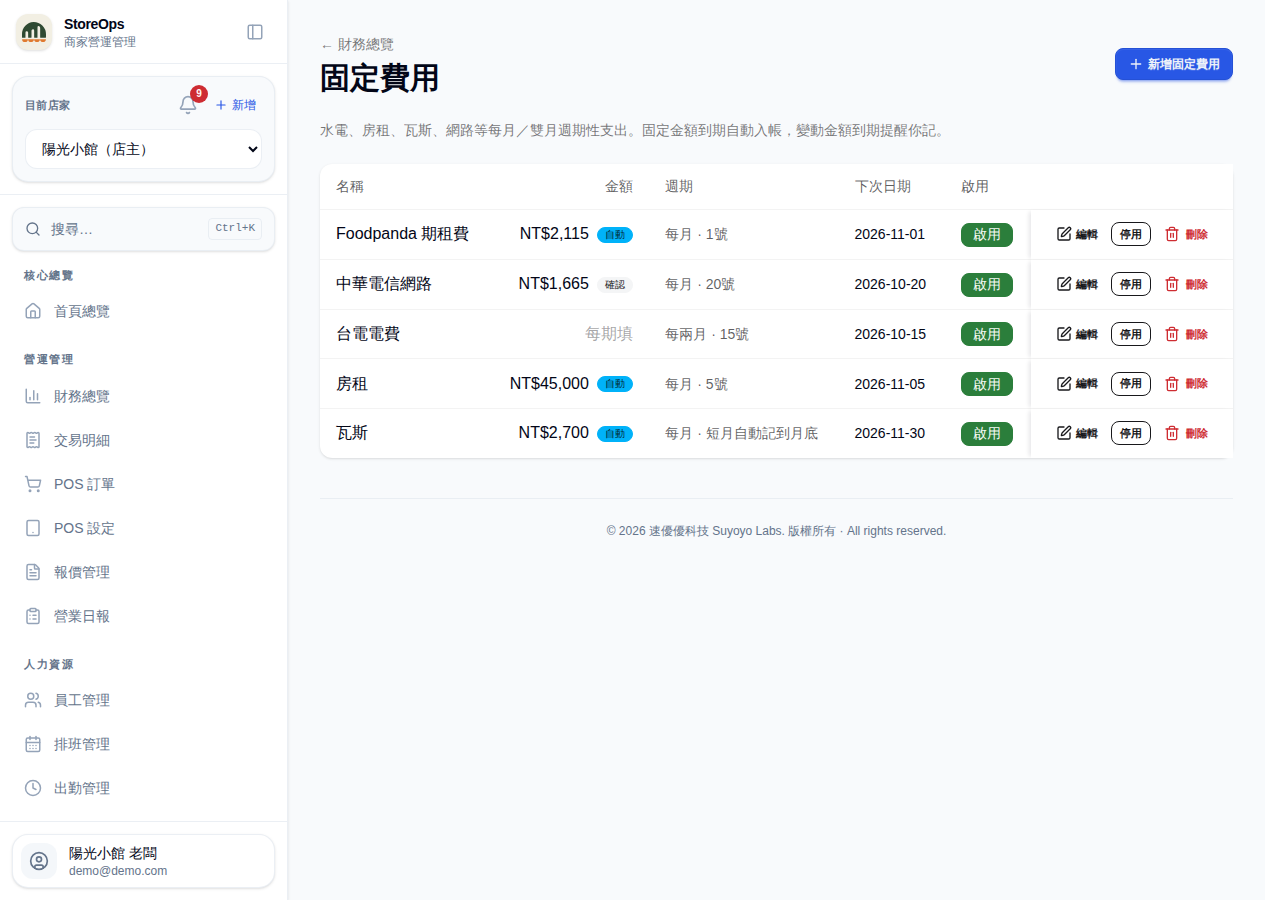Click the 報價管理 file icon
The height and width of the screenshot is (900, 1280).
(x=33, y=572)
